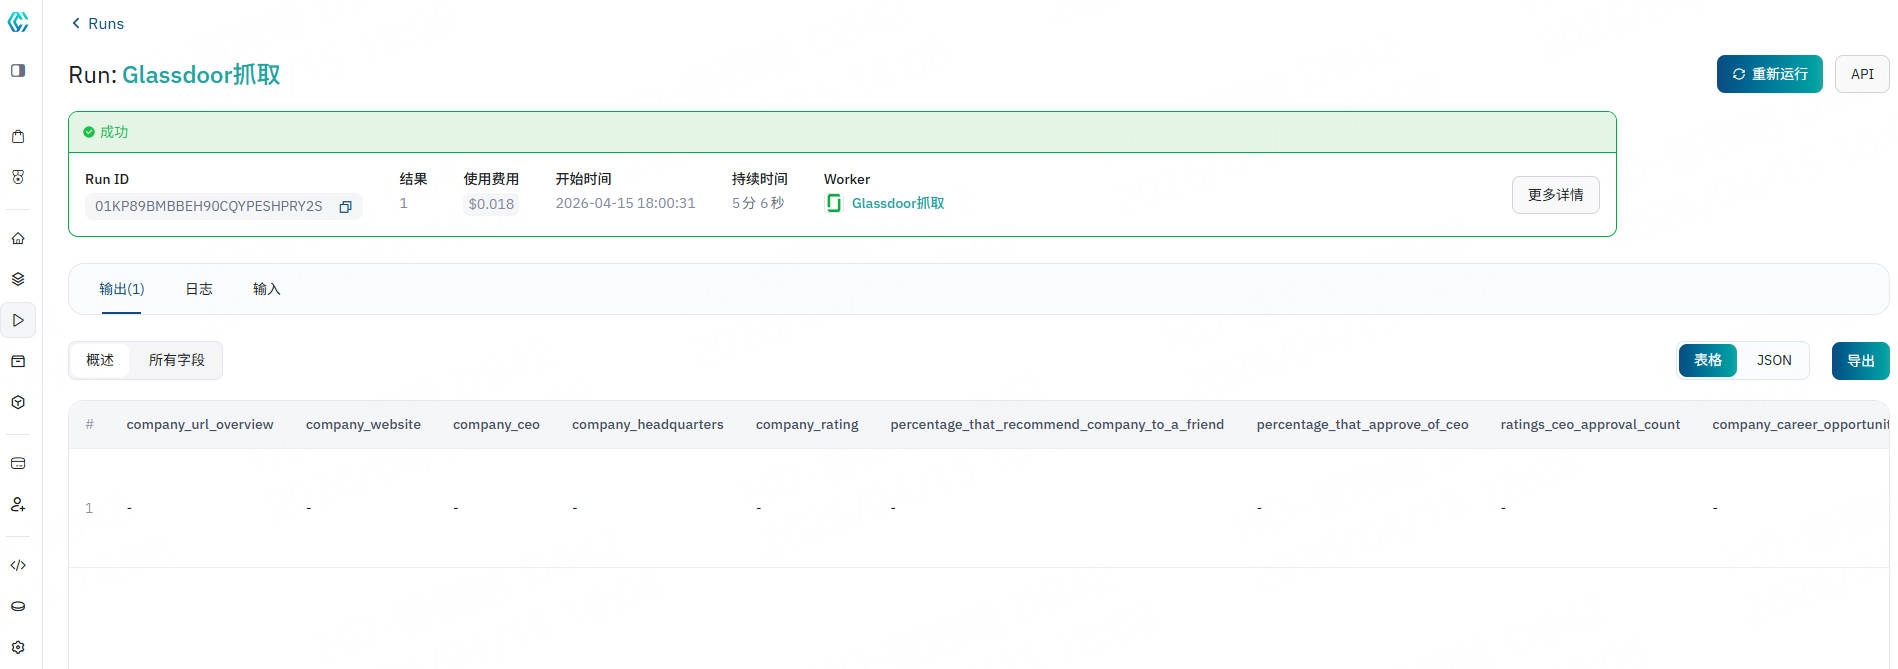Open the add-user icon in sidebar
The height and width of the screenshot is (669, 1898).
pyautogui.click(x=18, y=505)
